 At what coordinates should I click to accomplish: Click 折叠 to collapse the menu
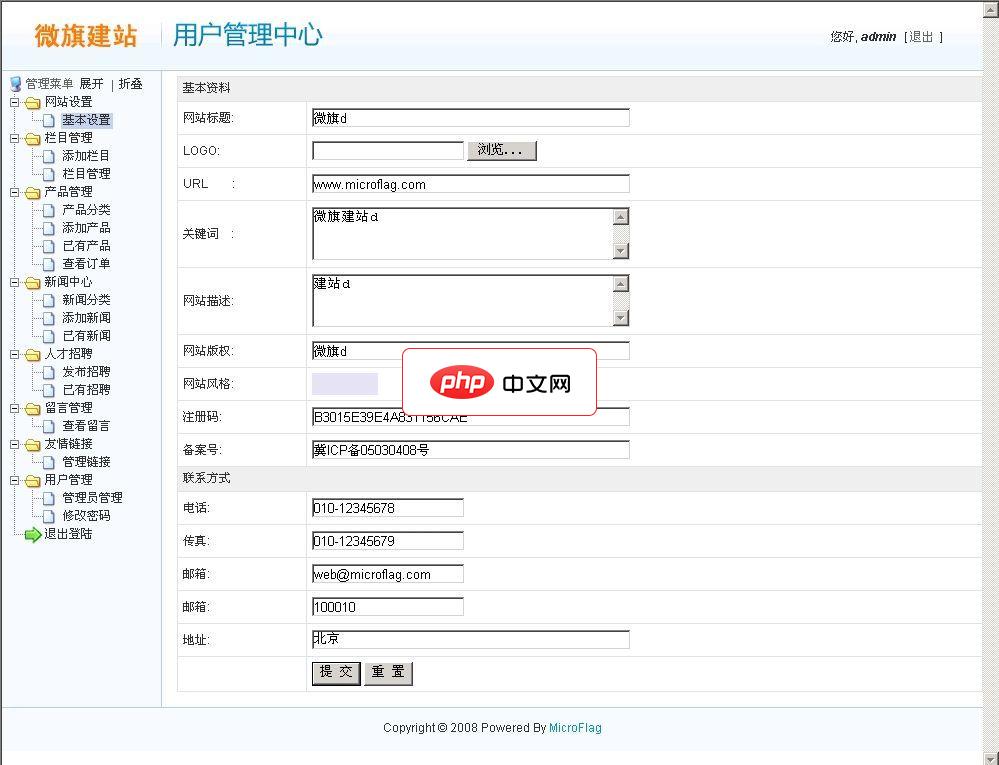click(x=131, y=84)
